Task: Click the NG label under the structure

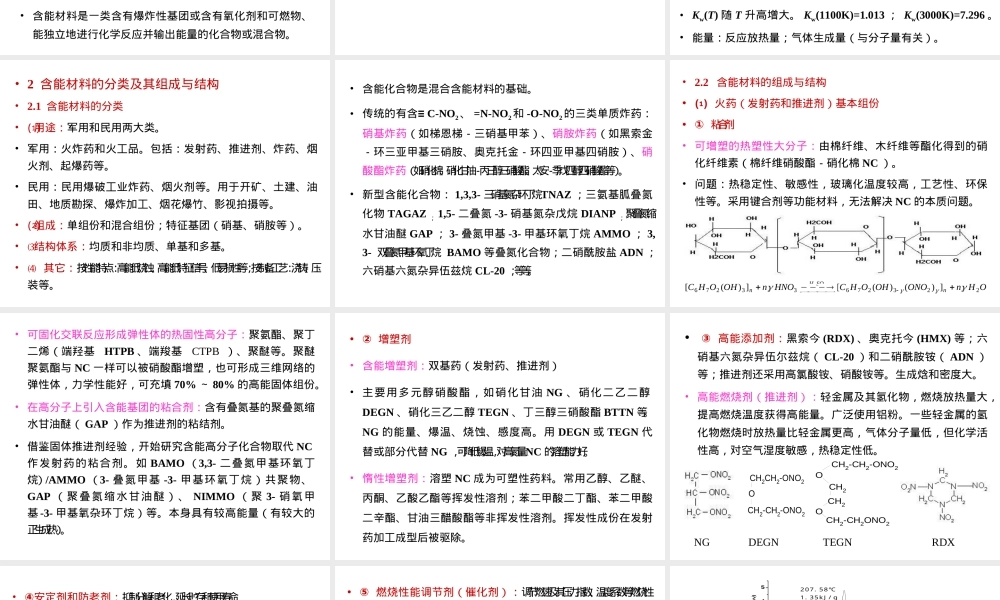Action: [702, 543]
